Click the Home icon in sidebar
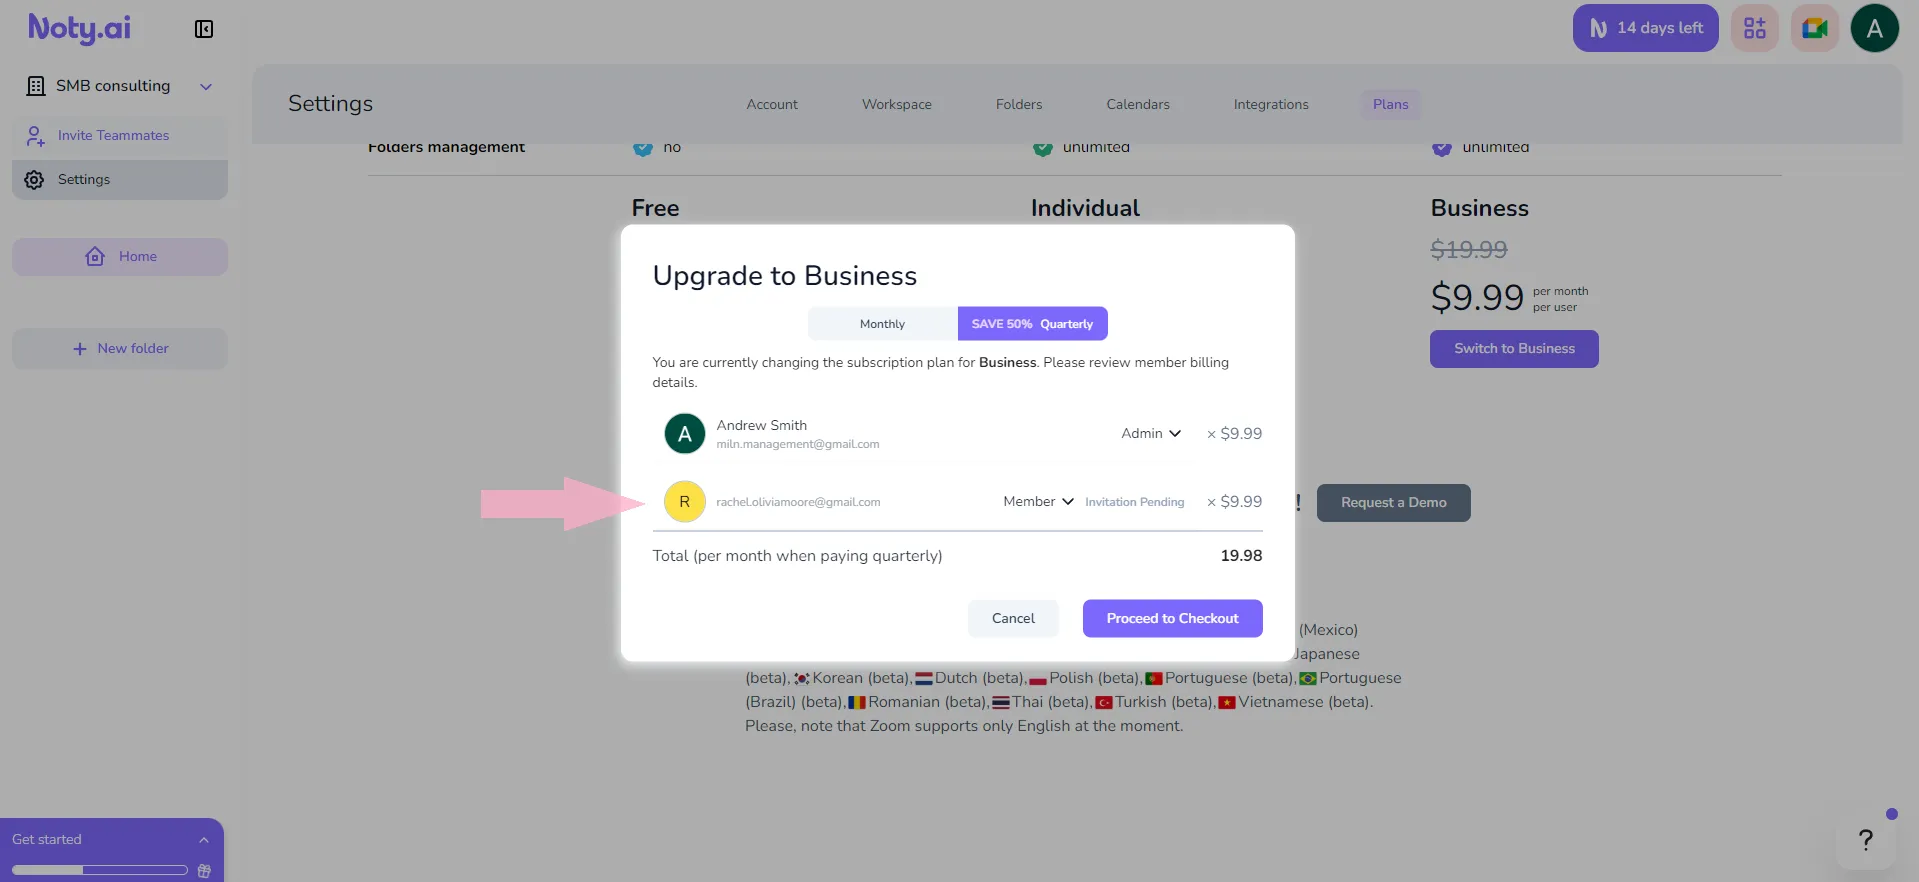The height and width of the screenshot is (882, 1919). 95,257
